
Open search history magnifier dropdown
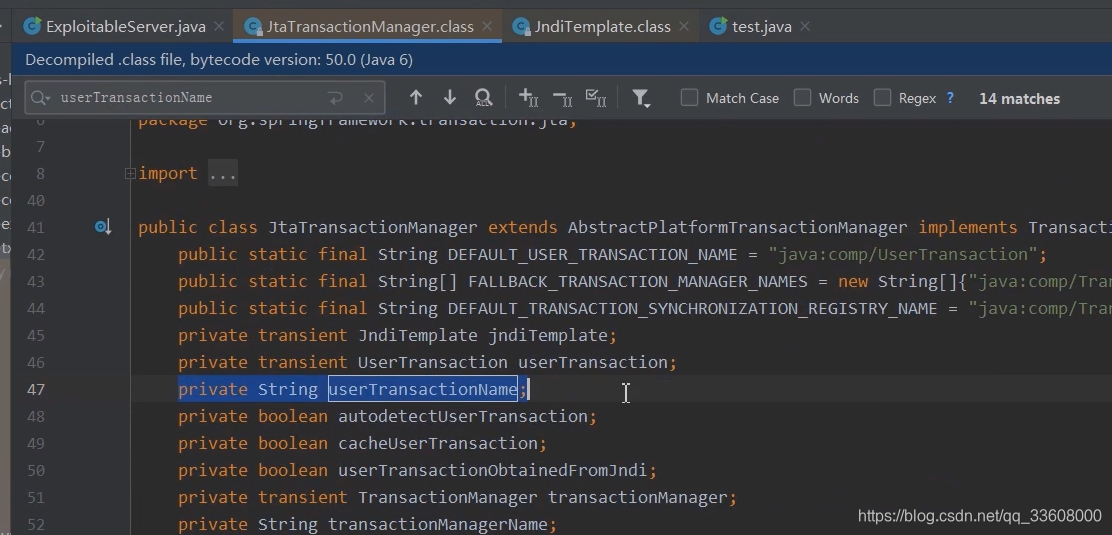[40, 98]
